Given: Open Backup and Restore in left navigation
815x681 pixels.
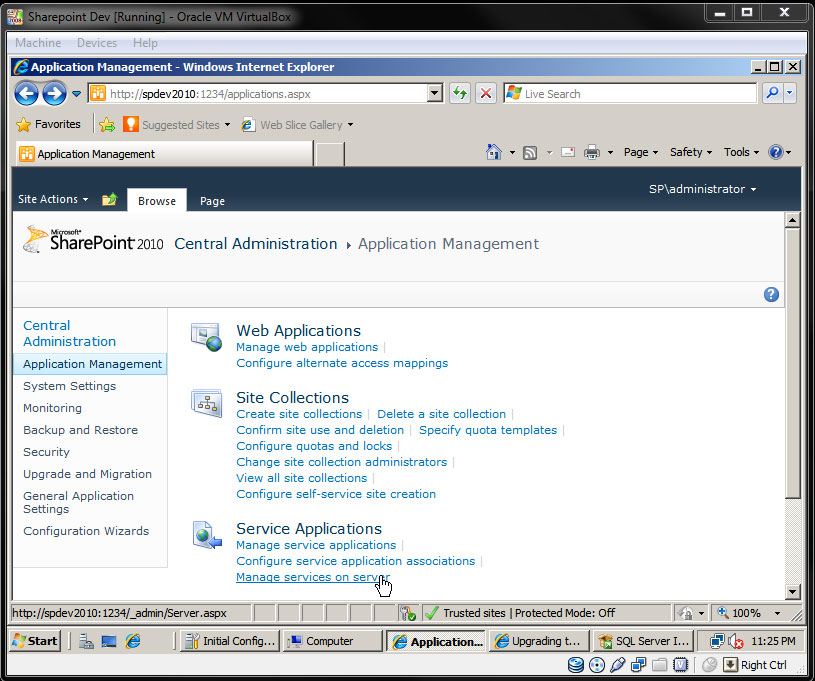Looking at the screenshot, I should (81, 430).
